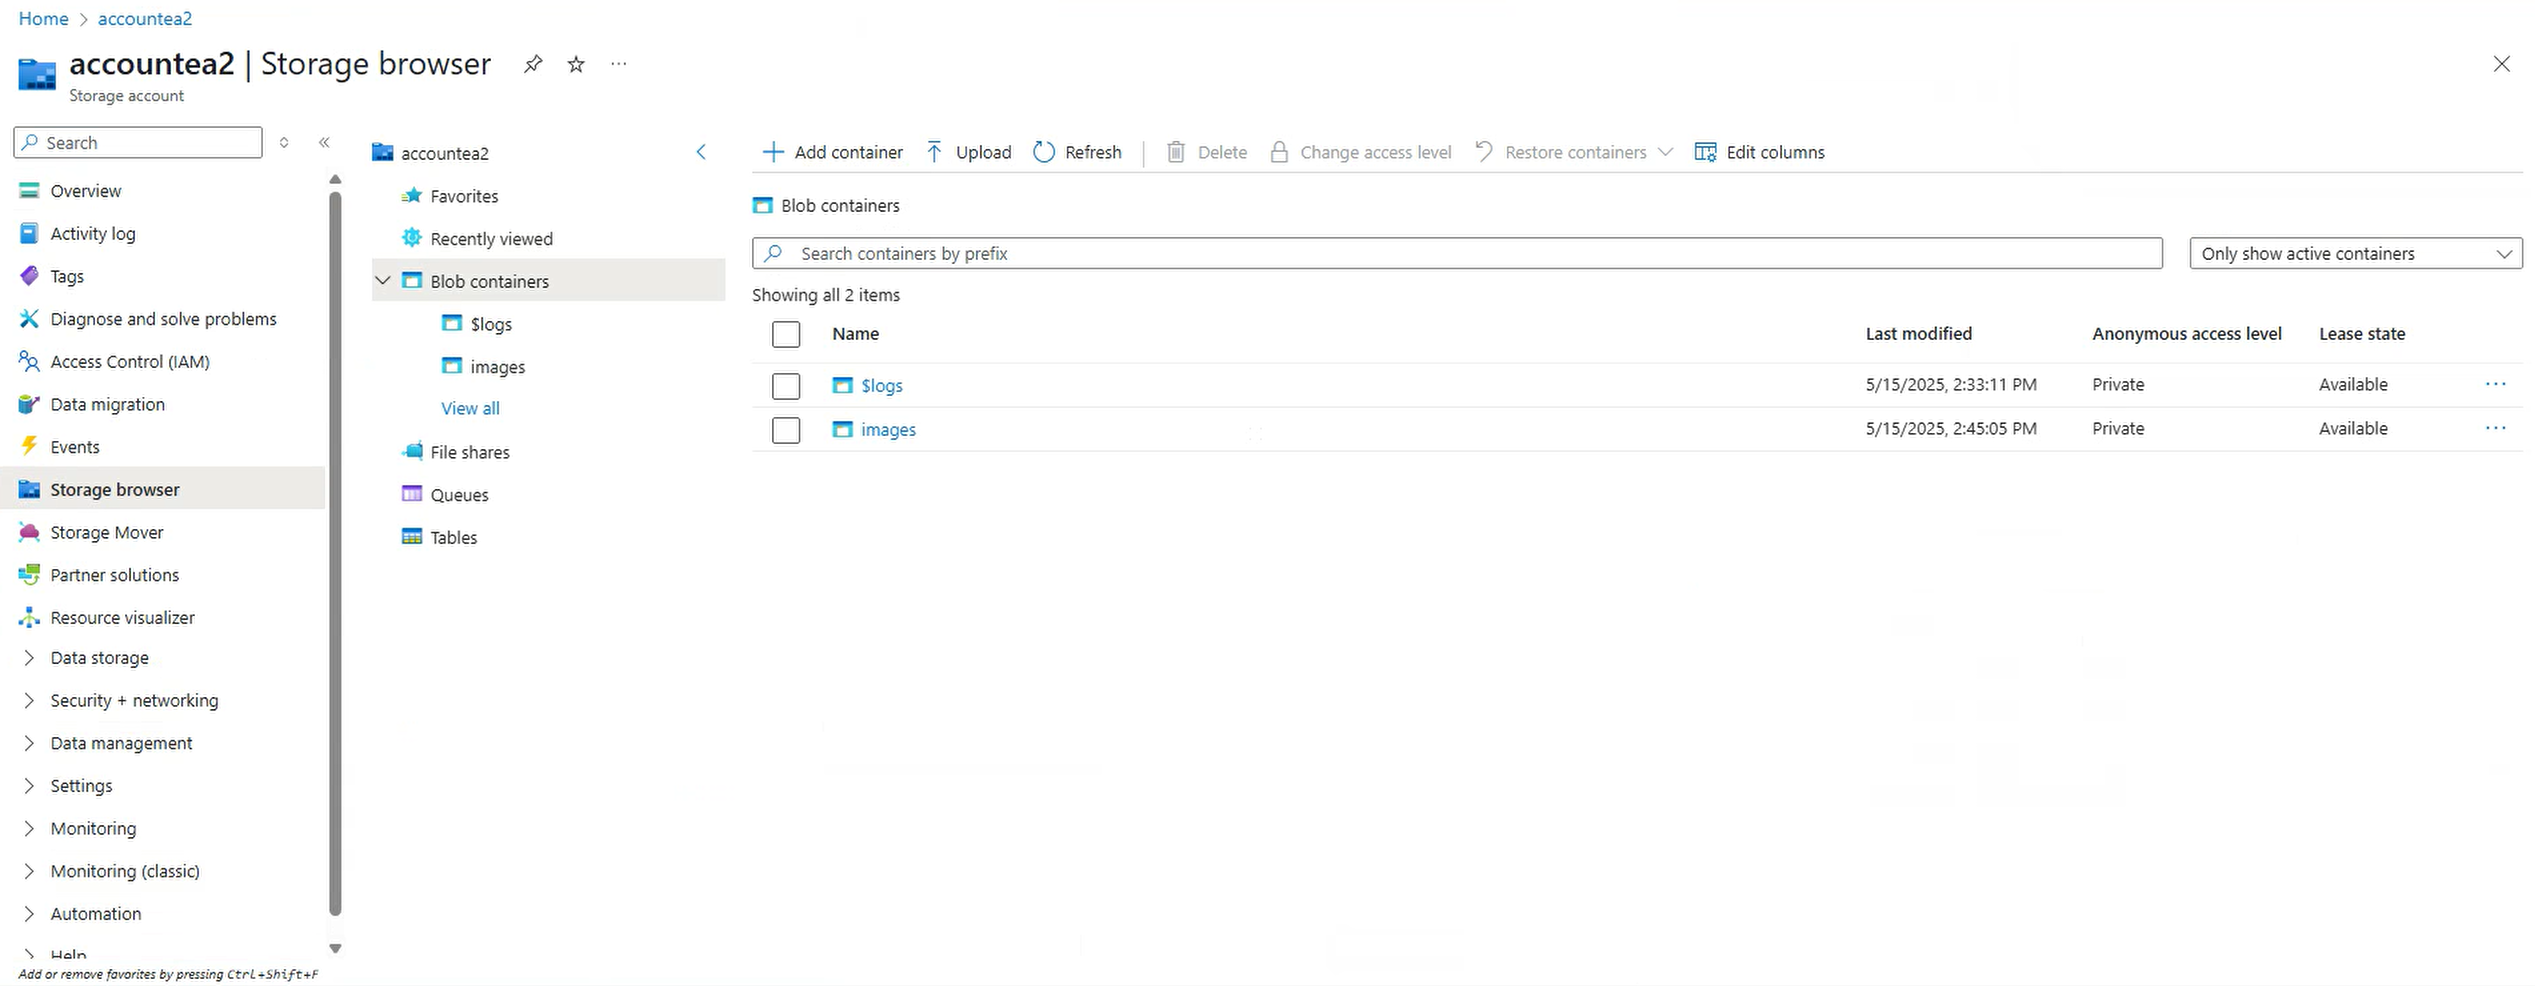
Task: Open the images container link
Action: tap(888, 429)
